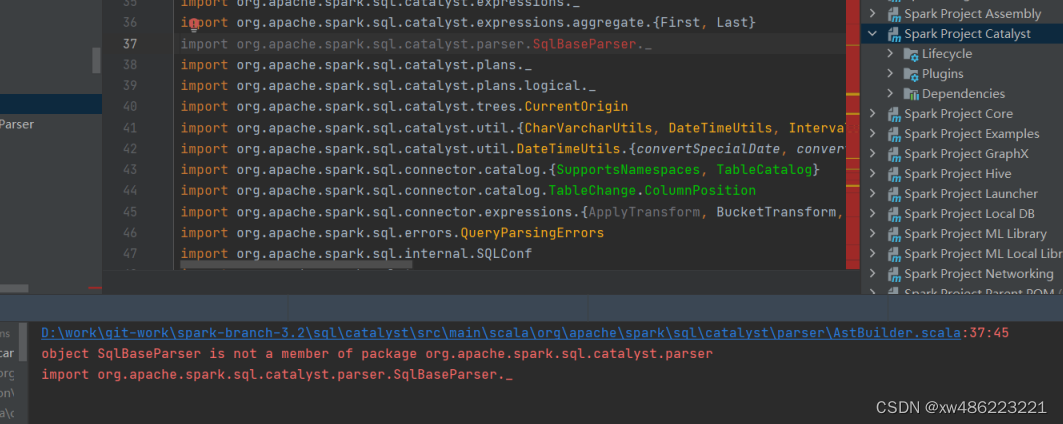Click the editor horizontal scrollbar thumb
The image size is (1063, 424).
click(x=296, y=266)
